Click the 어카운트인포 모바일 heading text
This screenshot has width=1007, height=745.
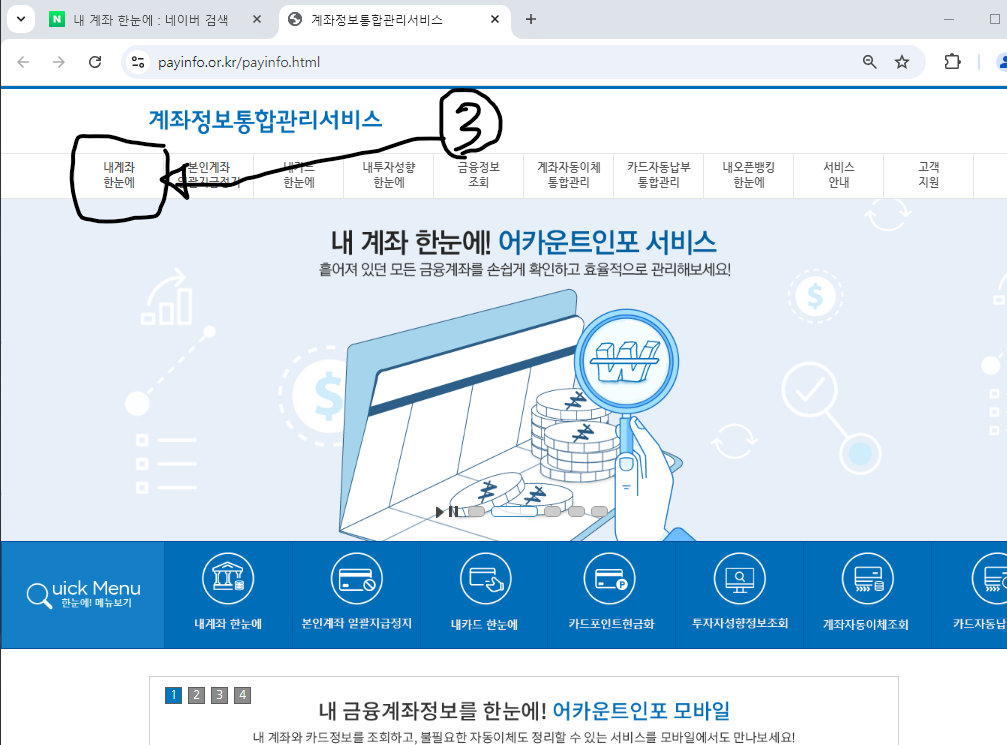coord(641,711)
